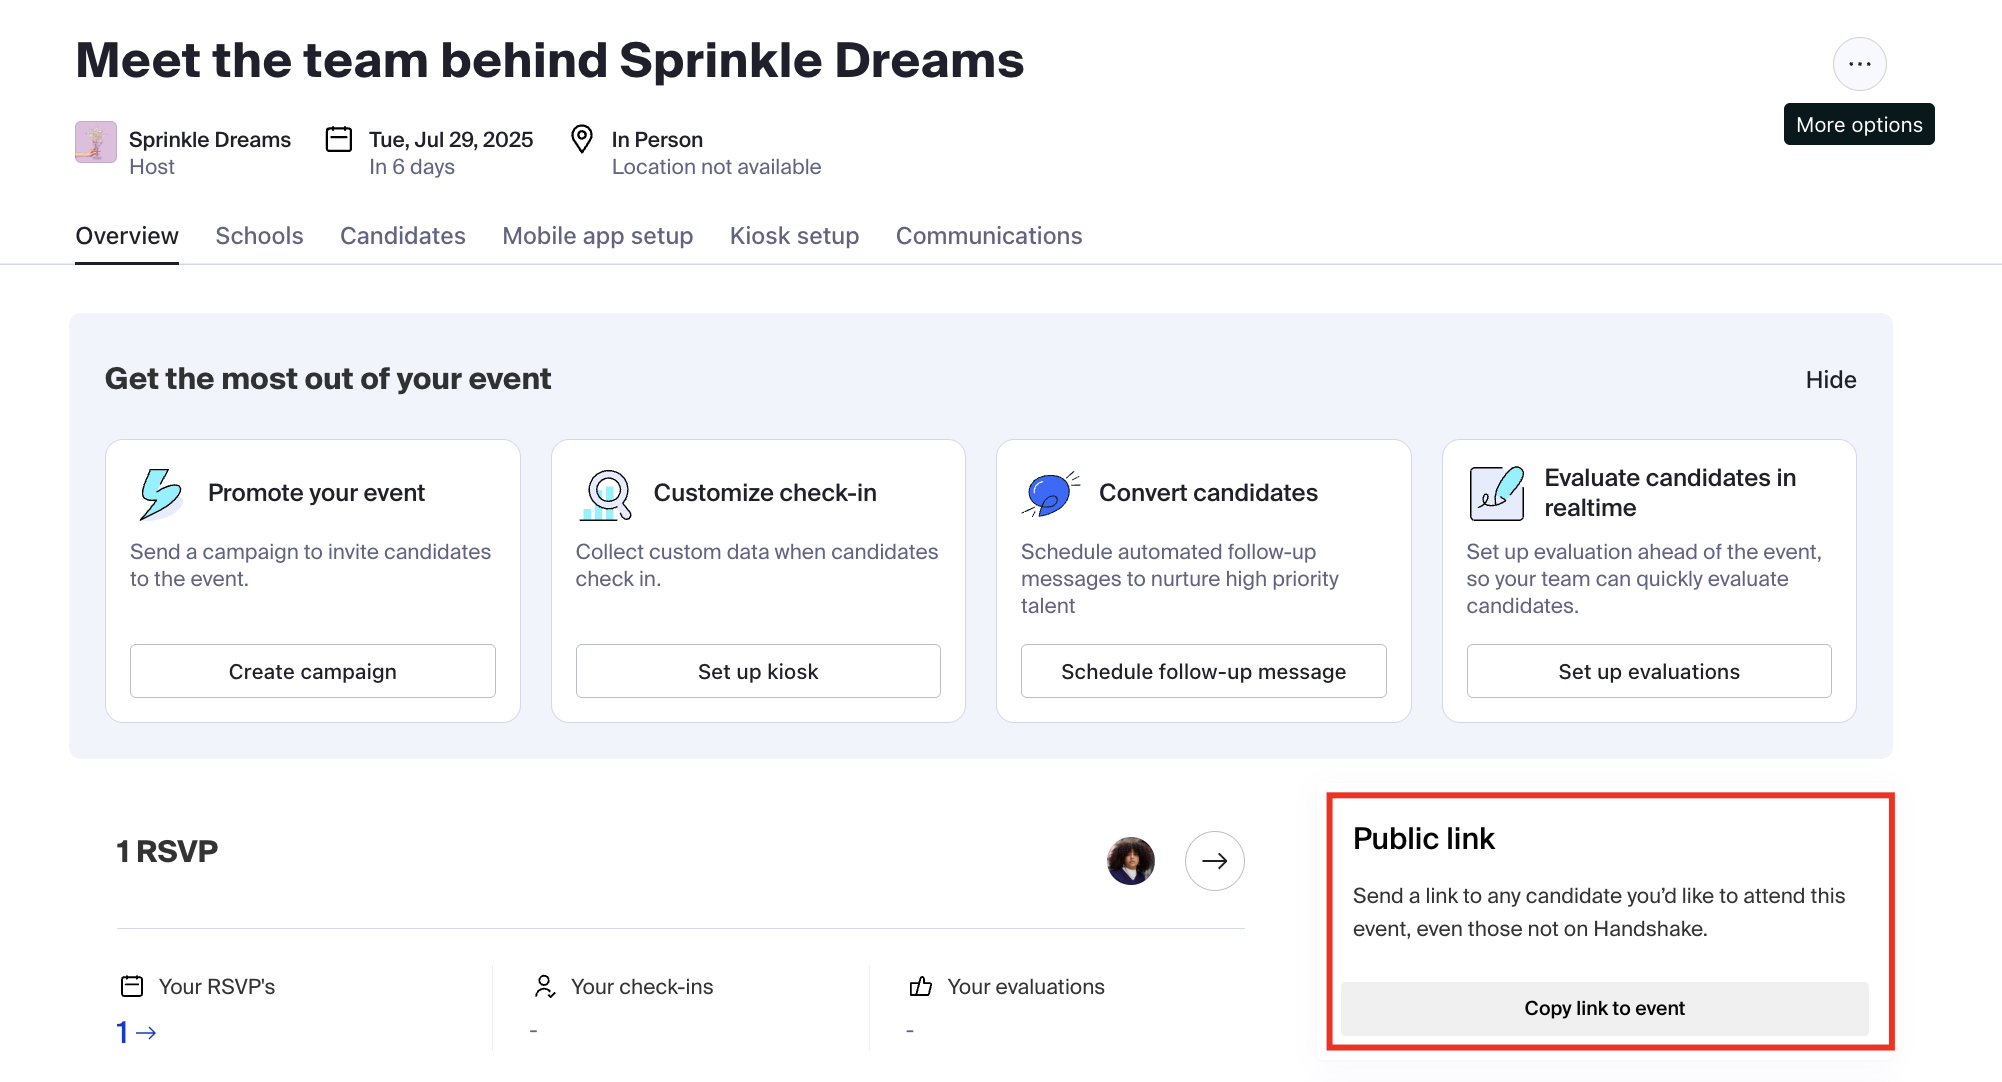Click the location pin icon near In Person
Image resolution: width=2002 pixels, height=1082 pixels.
pyautogui.click(x=581, y=139)
